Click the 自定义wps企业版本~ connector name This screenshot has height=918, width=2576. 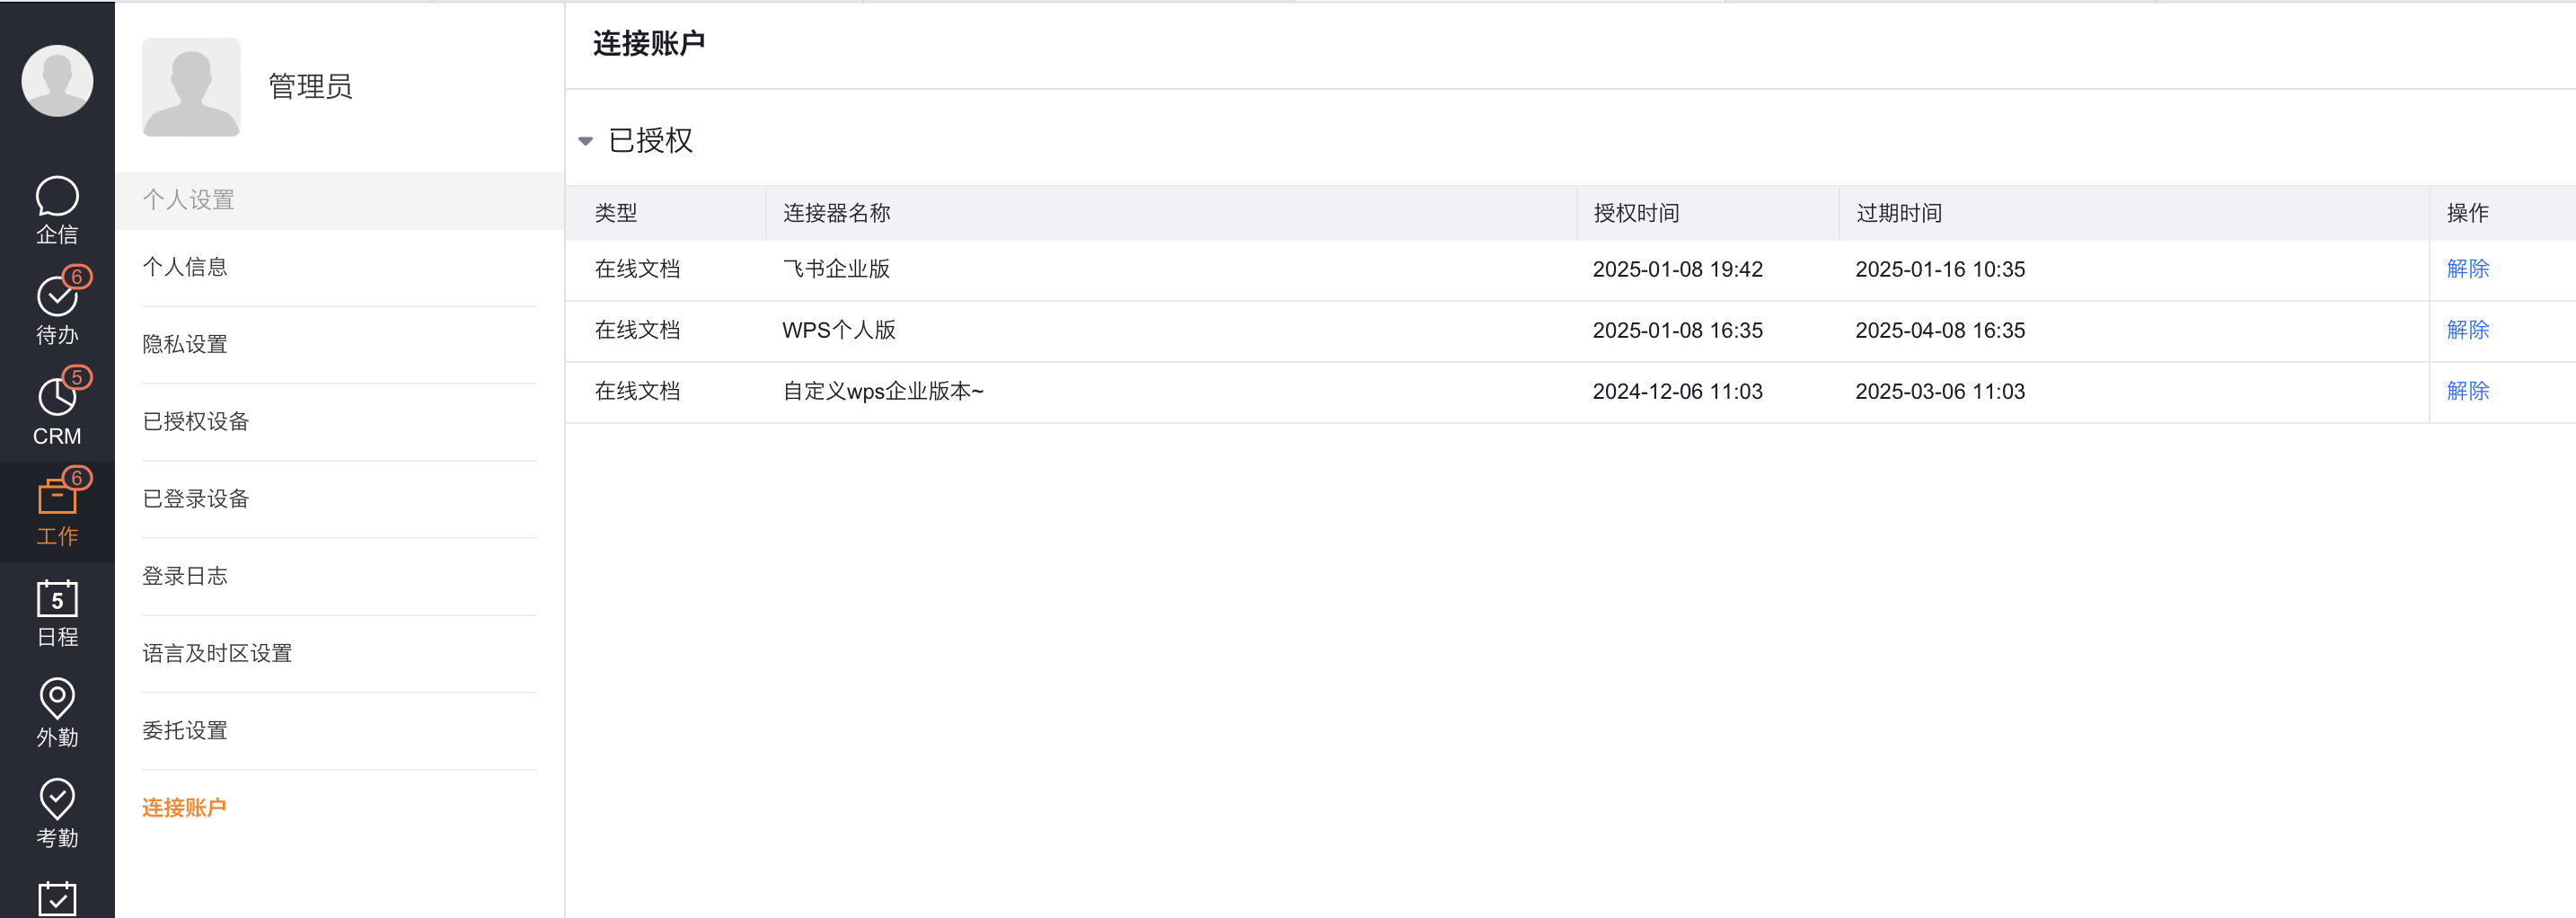point(883,391)
